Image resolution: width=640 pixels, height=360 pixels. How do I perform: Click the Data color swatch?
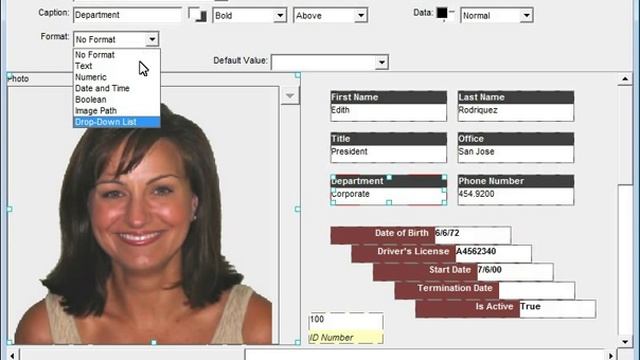point(442,13)
